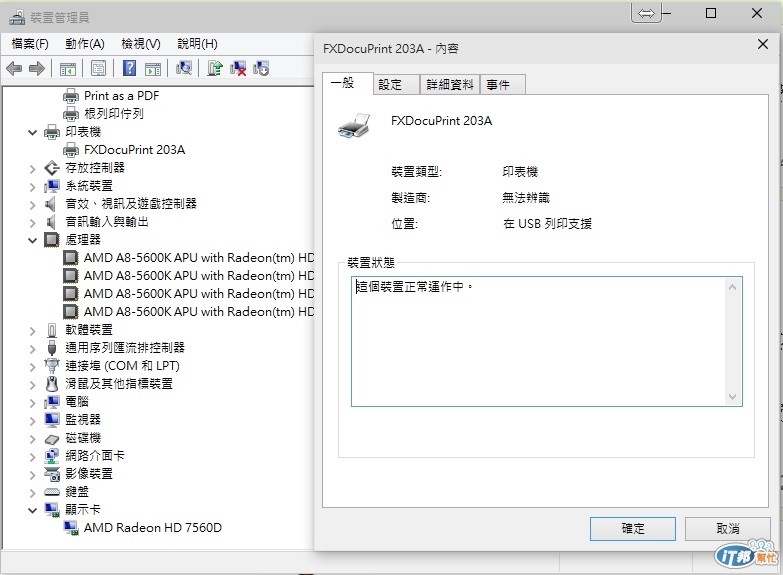Click the 確定 button
Viewport: 783px width, 575px height.
click(x=633, y=529)
